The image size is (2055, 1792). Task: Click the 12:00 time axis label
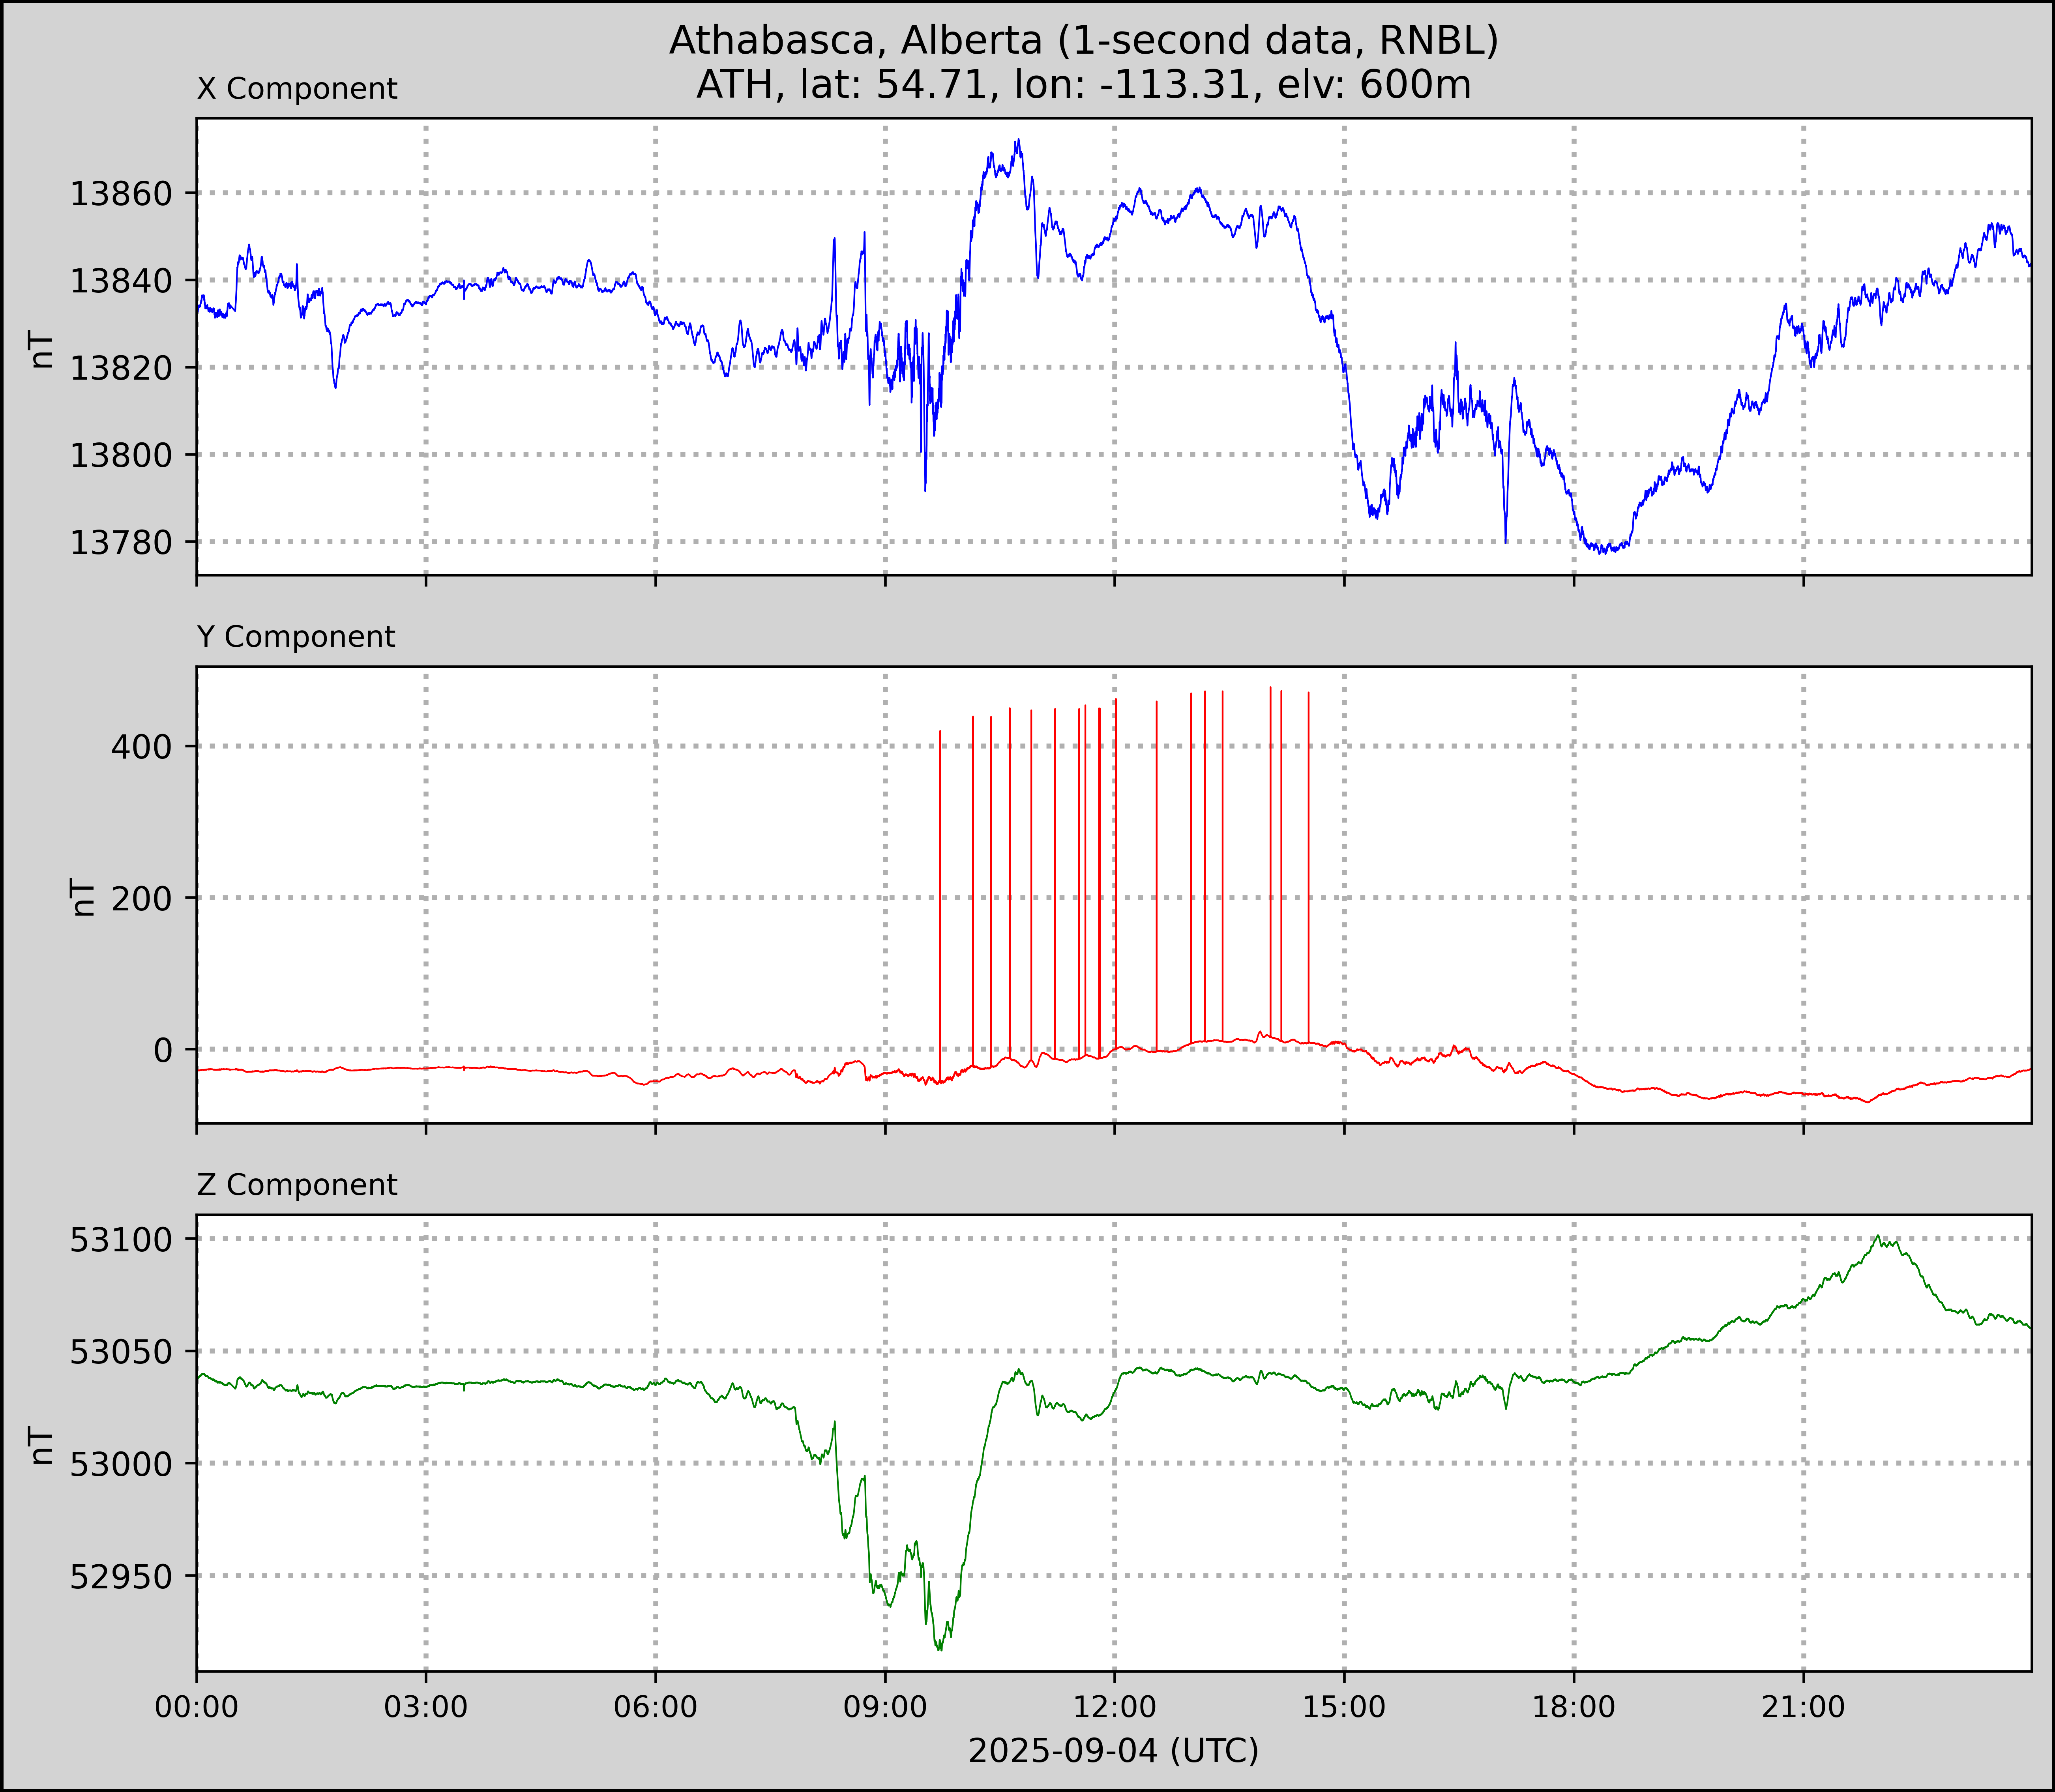(x=1115, y=1707)
